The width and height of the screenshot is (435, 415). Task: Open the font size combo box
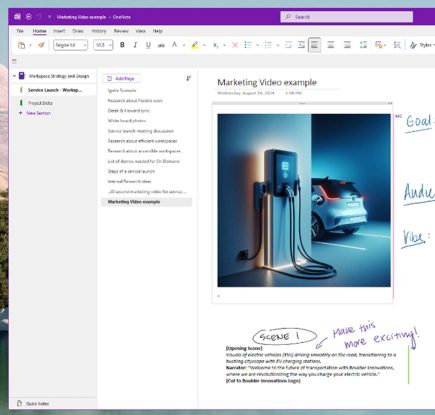click(x=103, y=45)
